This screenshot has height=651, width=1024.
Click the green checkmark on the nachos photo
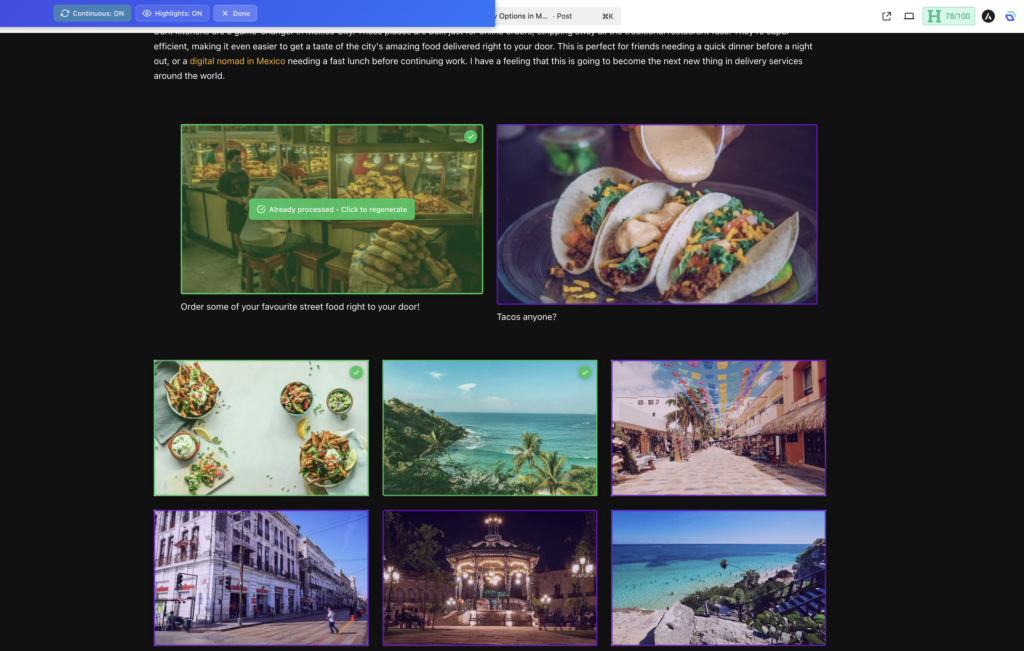coord(355,371)
